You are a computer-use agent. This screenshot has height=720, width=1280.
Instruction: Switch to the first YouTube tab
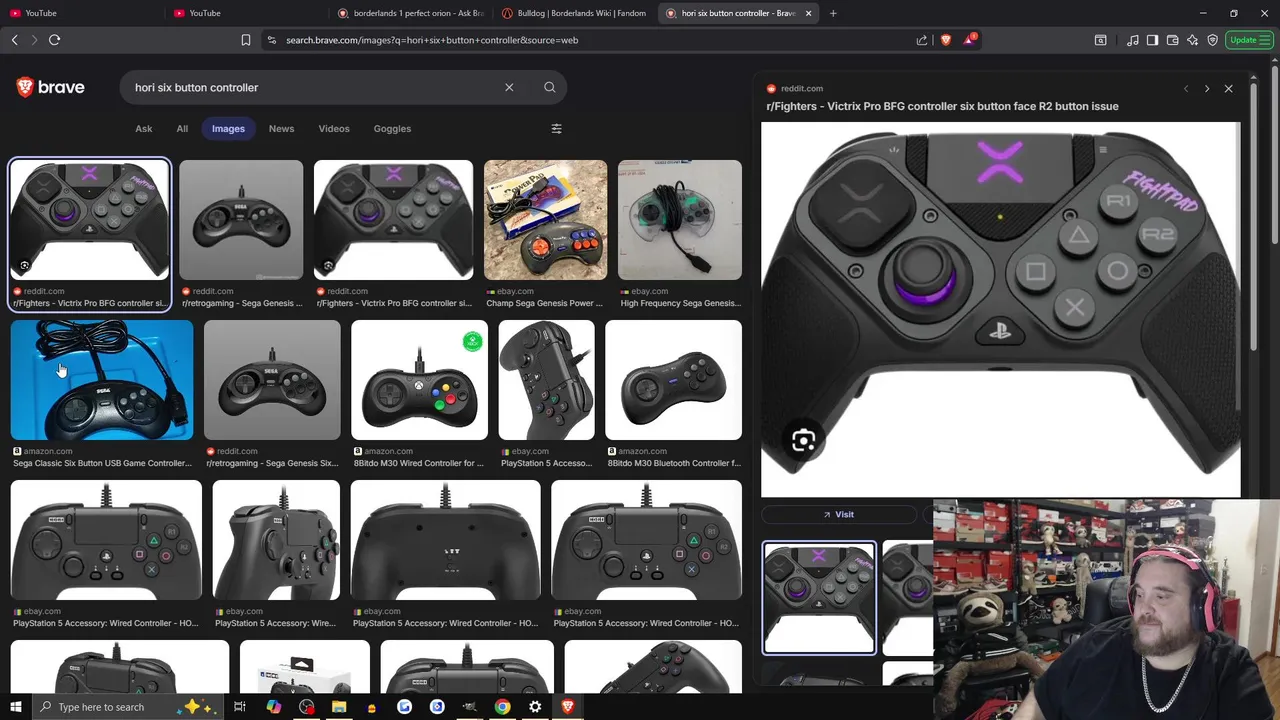coord(82,13)
